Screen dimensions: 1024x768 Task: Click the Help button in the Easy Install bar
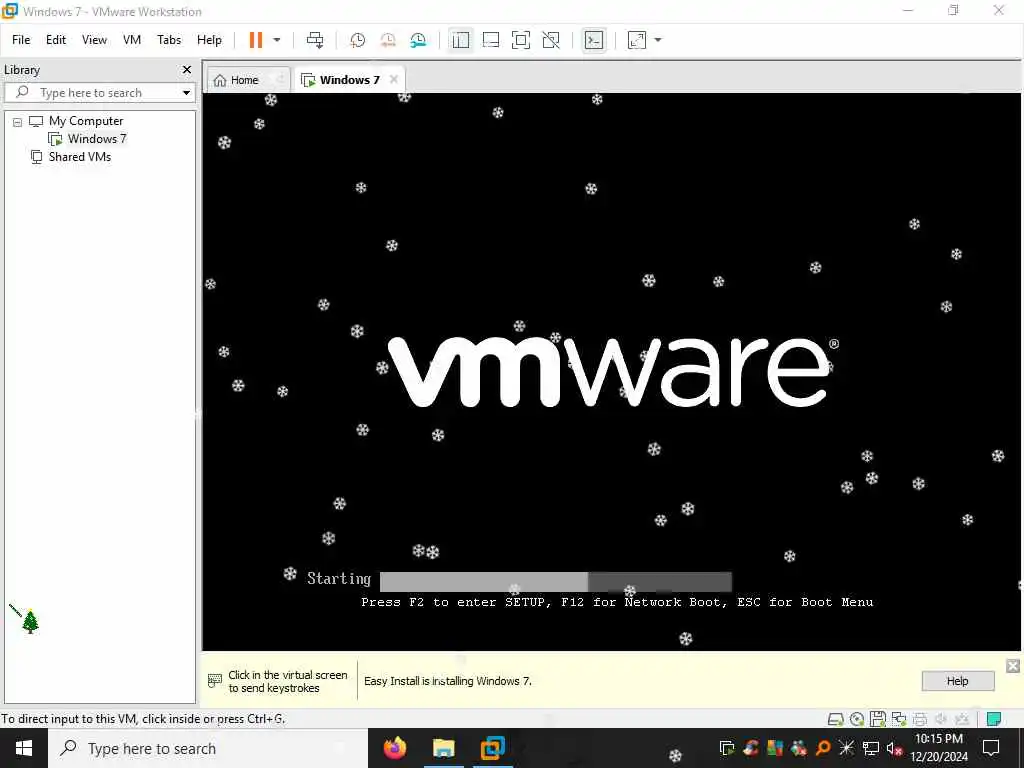point(957,680)
